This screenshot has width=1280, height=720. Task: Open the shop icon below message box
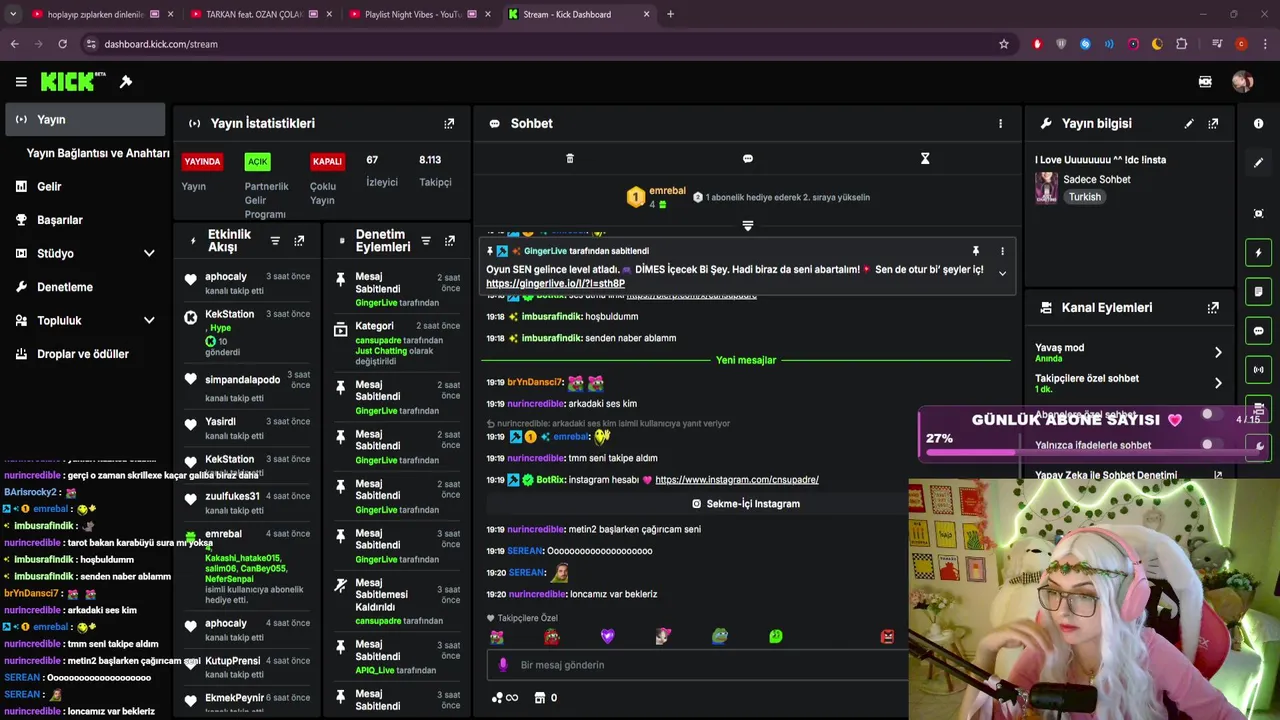(x=540, y=697)
